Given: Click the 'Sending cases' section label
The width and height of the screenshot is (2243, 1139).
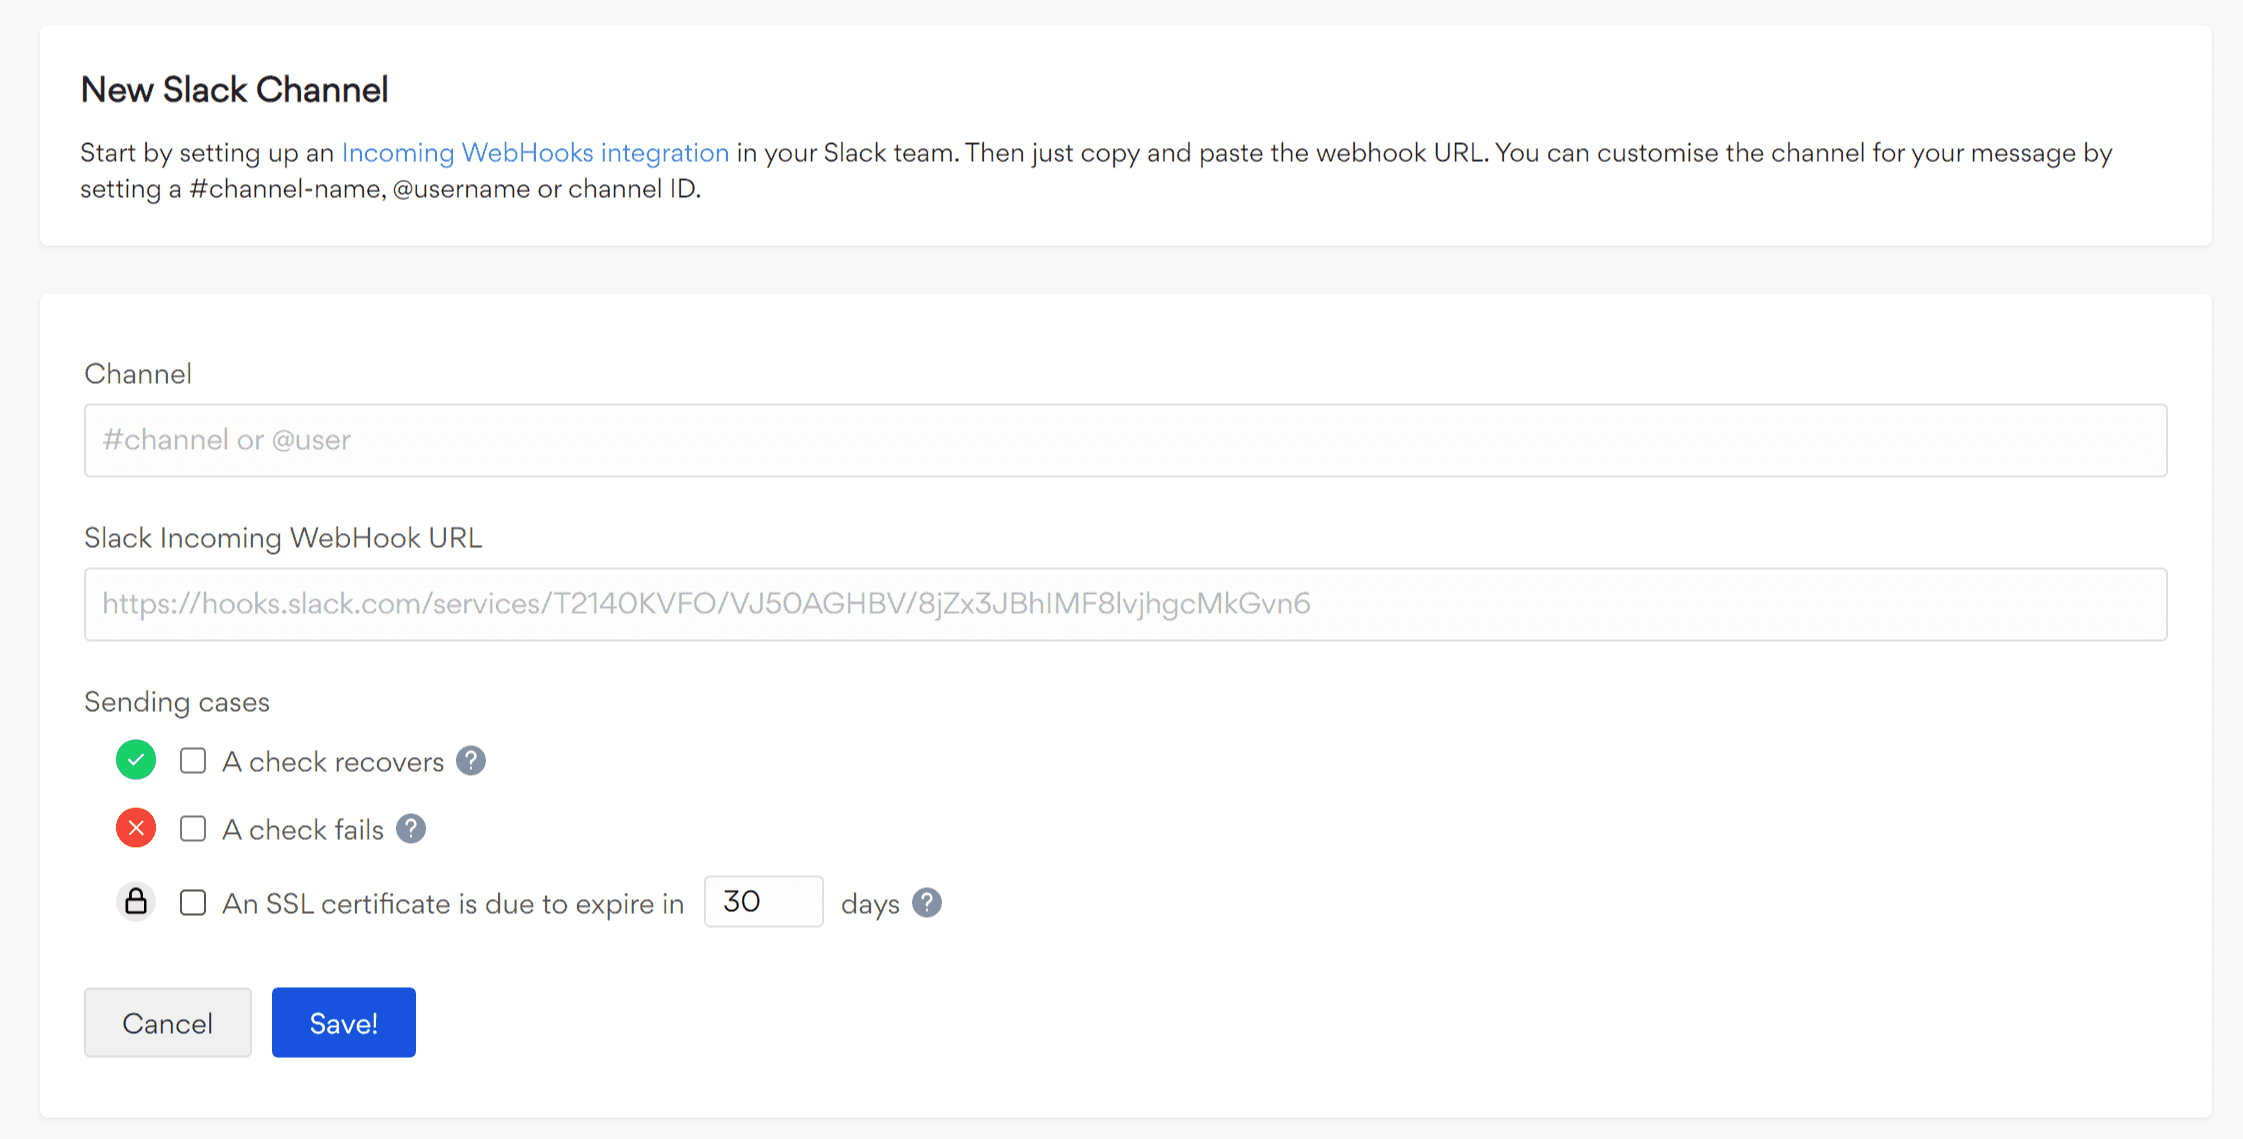Looking at the screenshot, I should tap(177, 702).
